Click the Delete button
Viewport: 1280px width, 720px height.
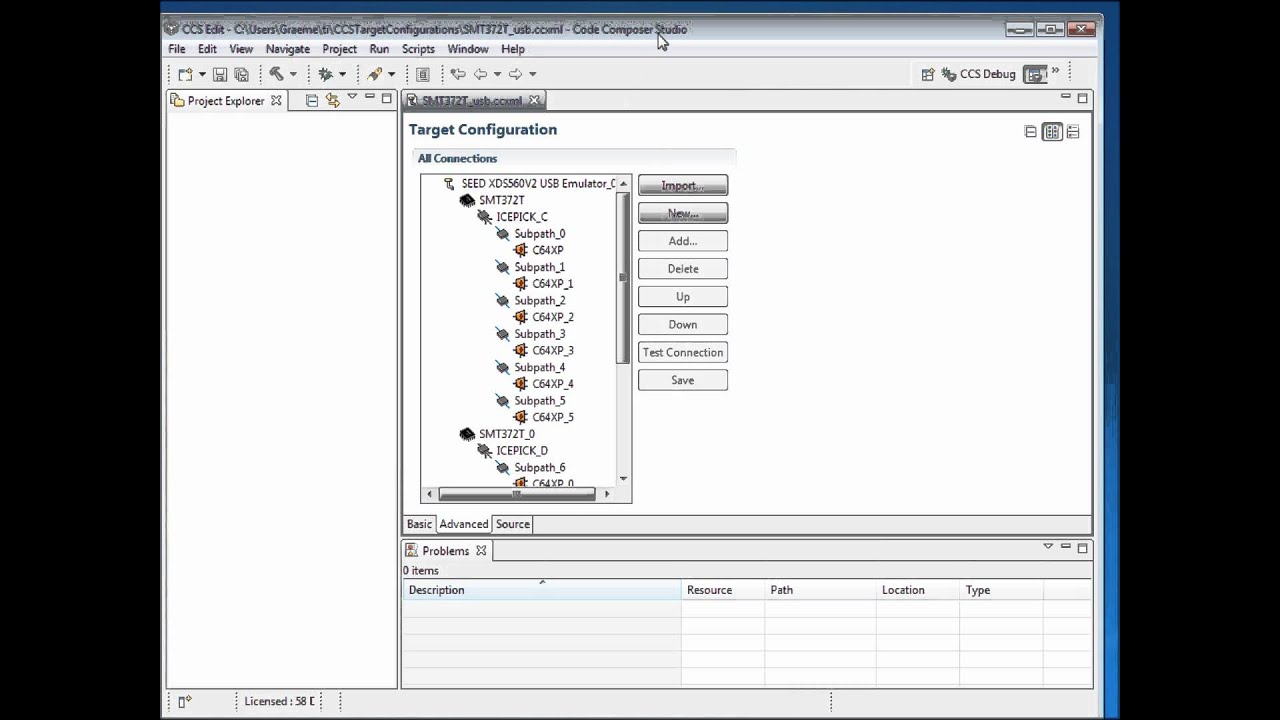683,269
